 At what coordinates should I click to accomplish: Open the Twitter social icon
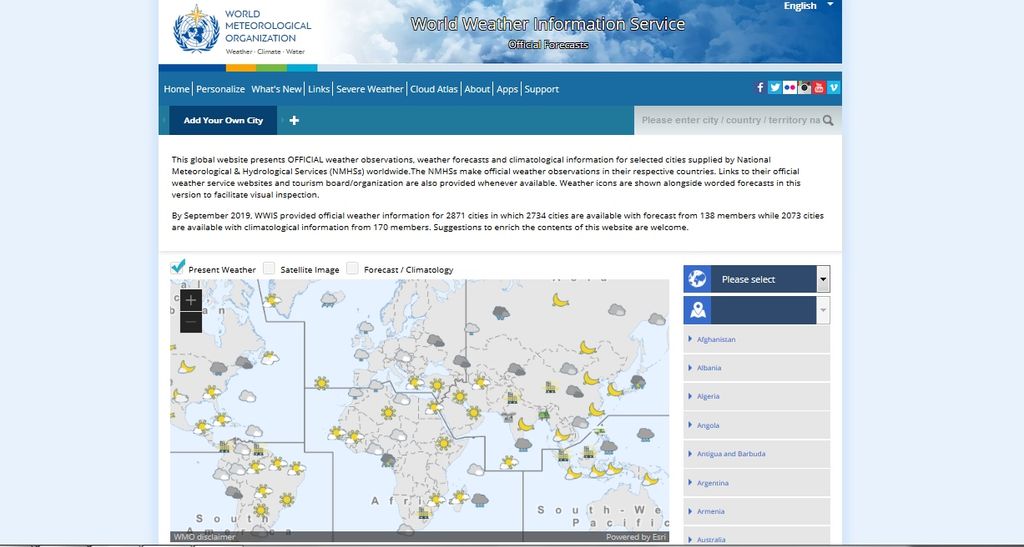pos(775,87)
